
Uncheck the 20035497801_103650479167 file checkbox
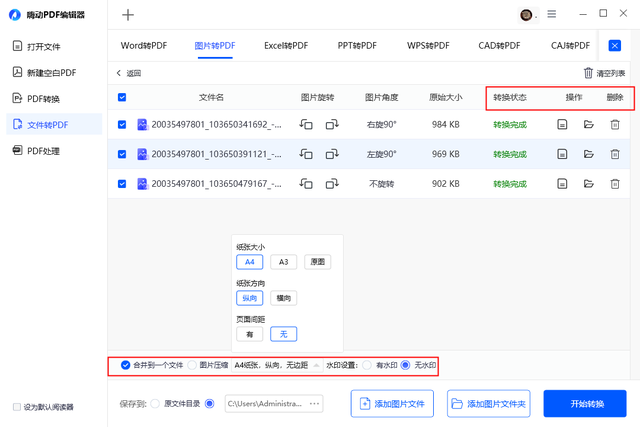pos(122,184)
